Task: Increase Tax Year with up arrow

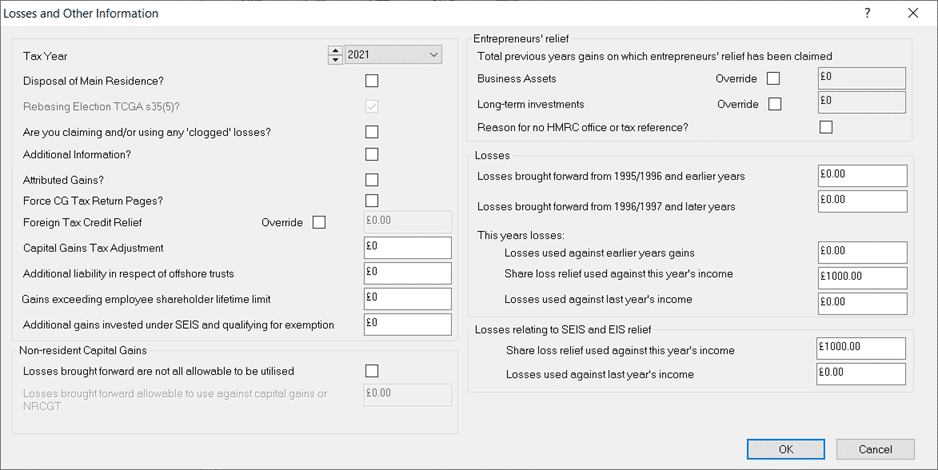Action: pyautogui.click(x=335, y=50)
